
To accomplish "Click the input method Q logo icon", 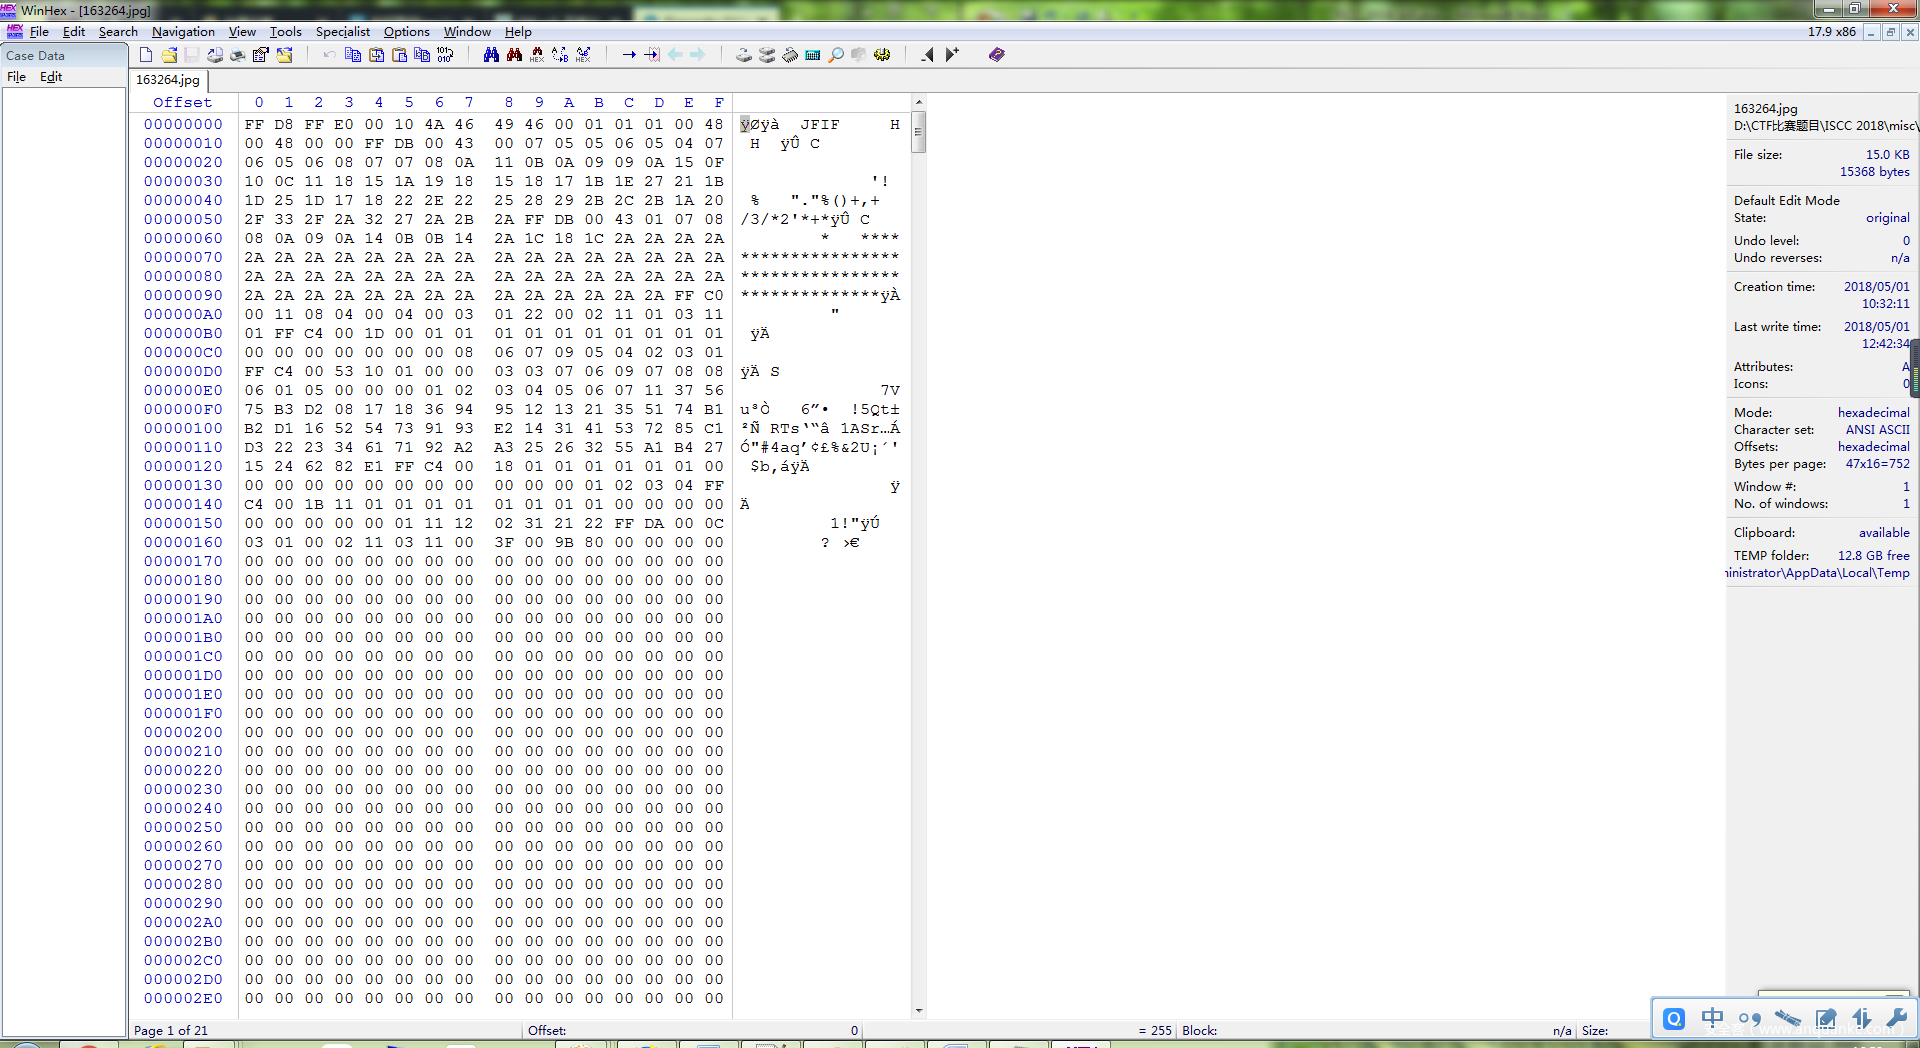I will point(1674,1019).
